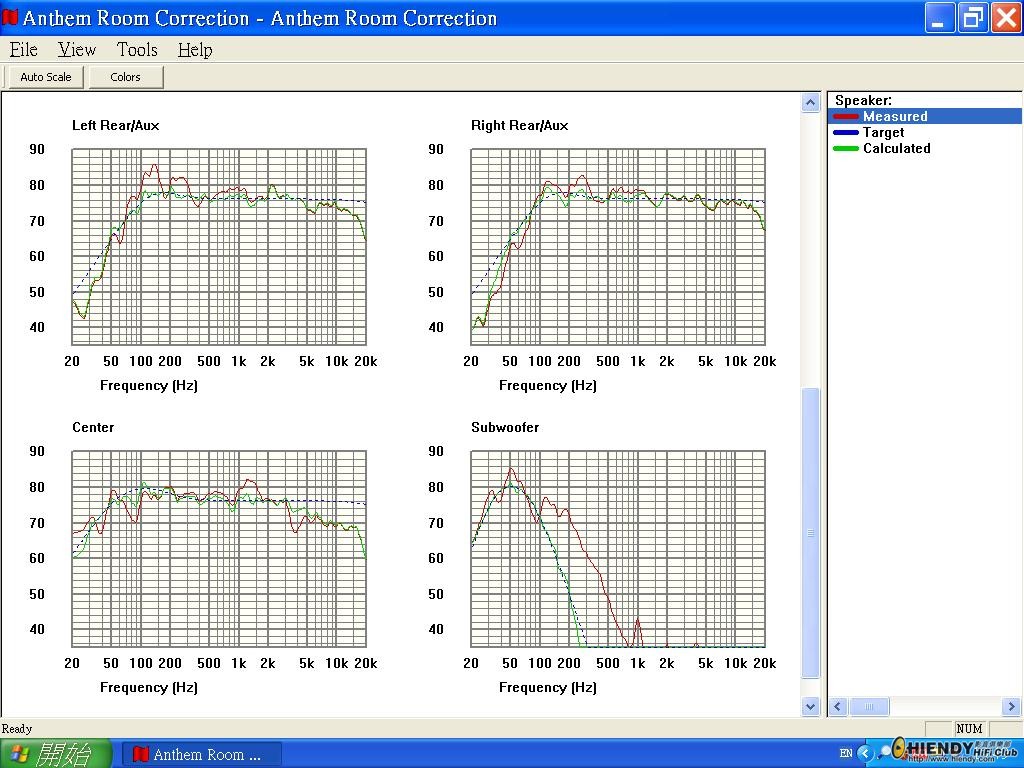The height and width of the screenshot is (768, 1024).
Task: Click the vertical scrollbar thumb of graphs
Action: point(810,533)
